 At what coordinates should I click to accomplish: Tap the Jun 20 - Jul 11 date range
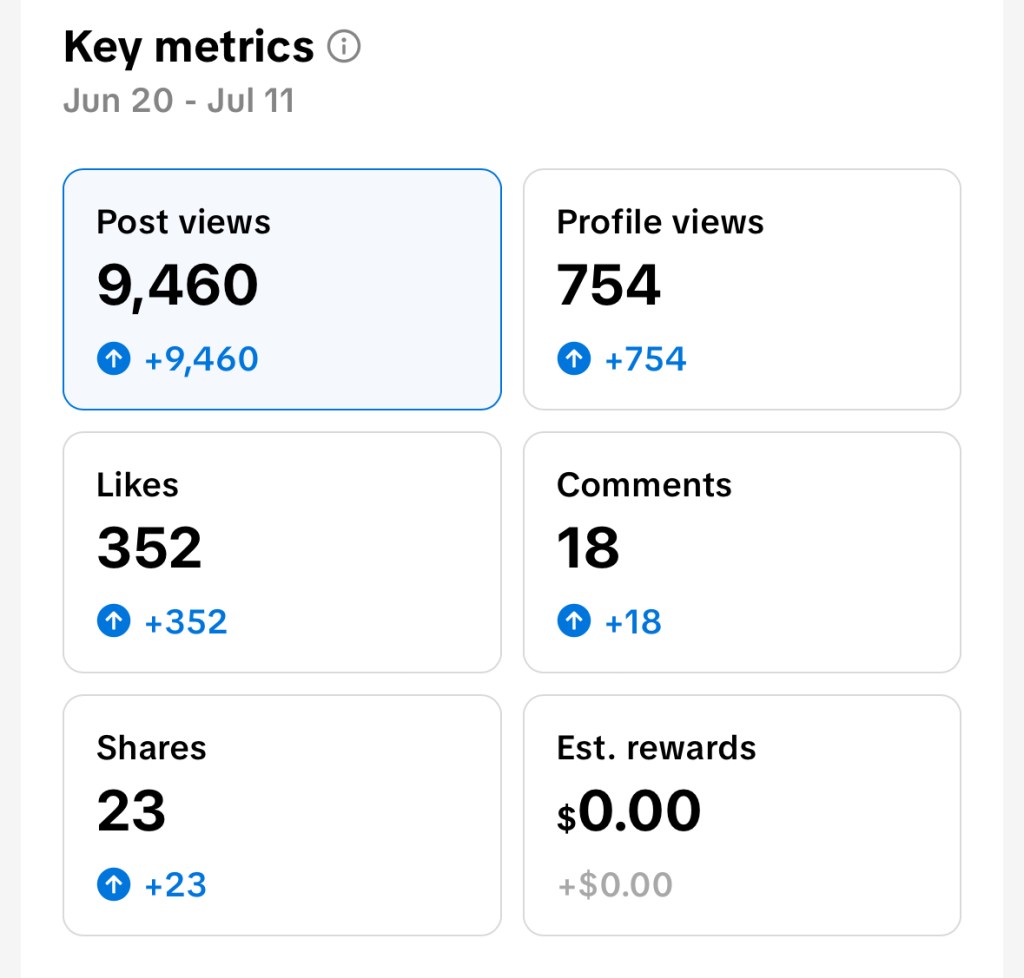179,101
